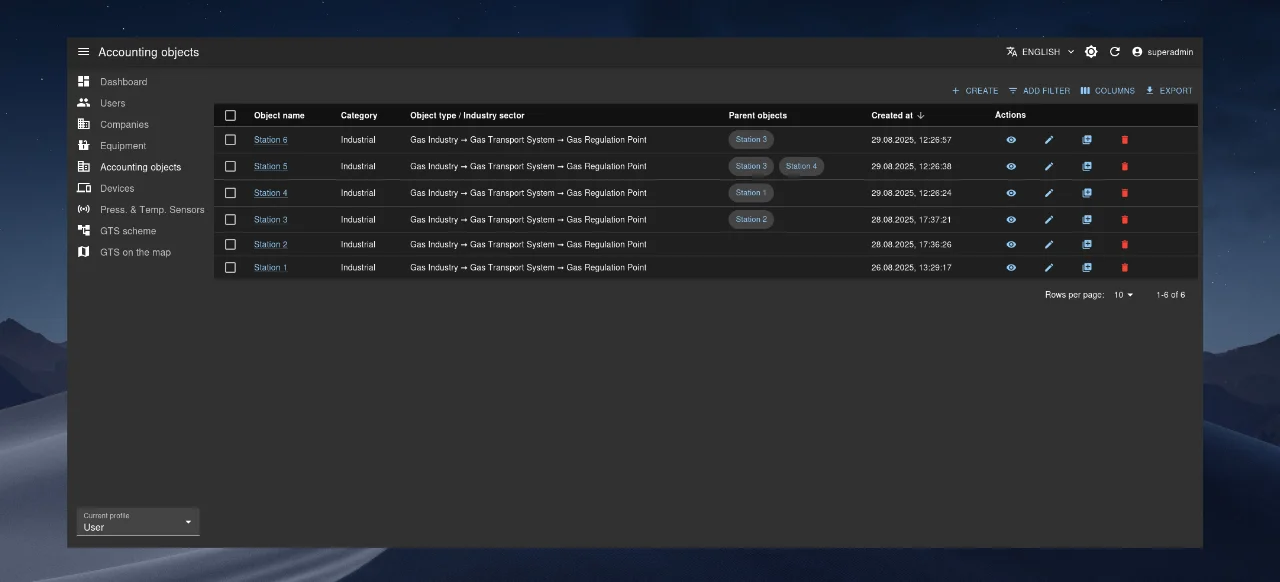Check the Station 1 row checkbox
The image size is (1280, 582).
230,268
